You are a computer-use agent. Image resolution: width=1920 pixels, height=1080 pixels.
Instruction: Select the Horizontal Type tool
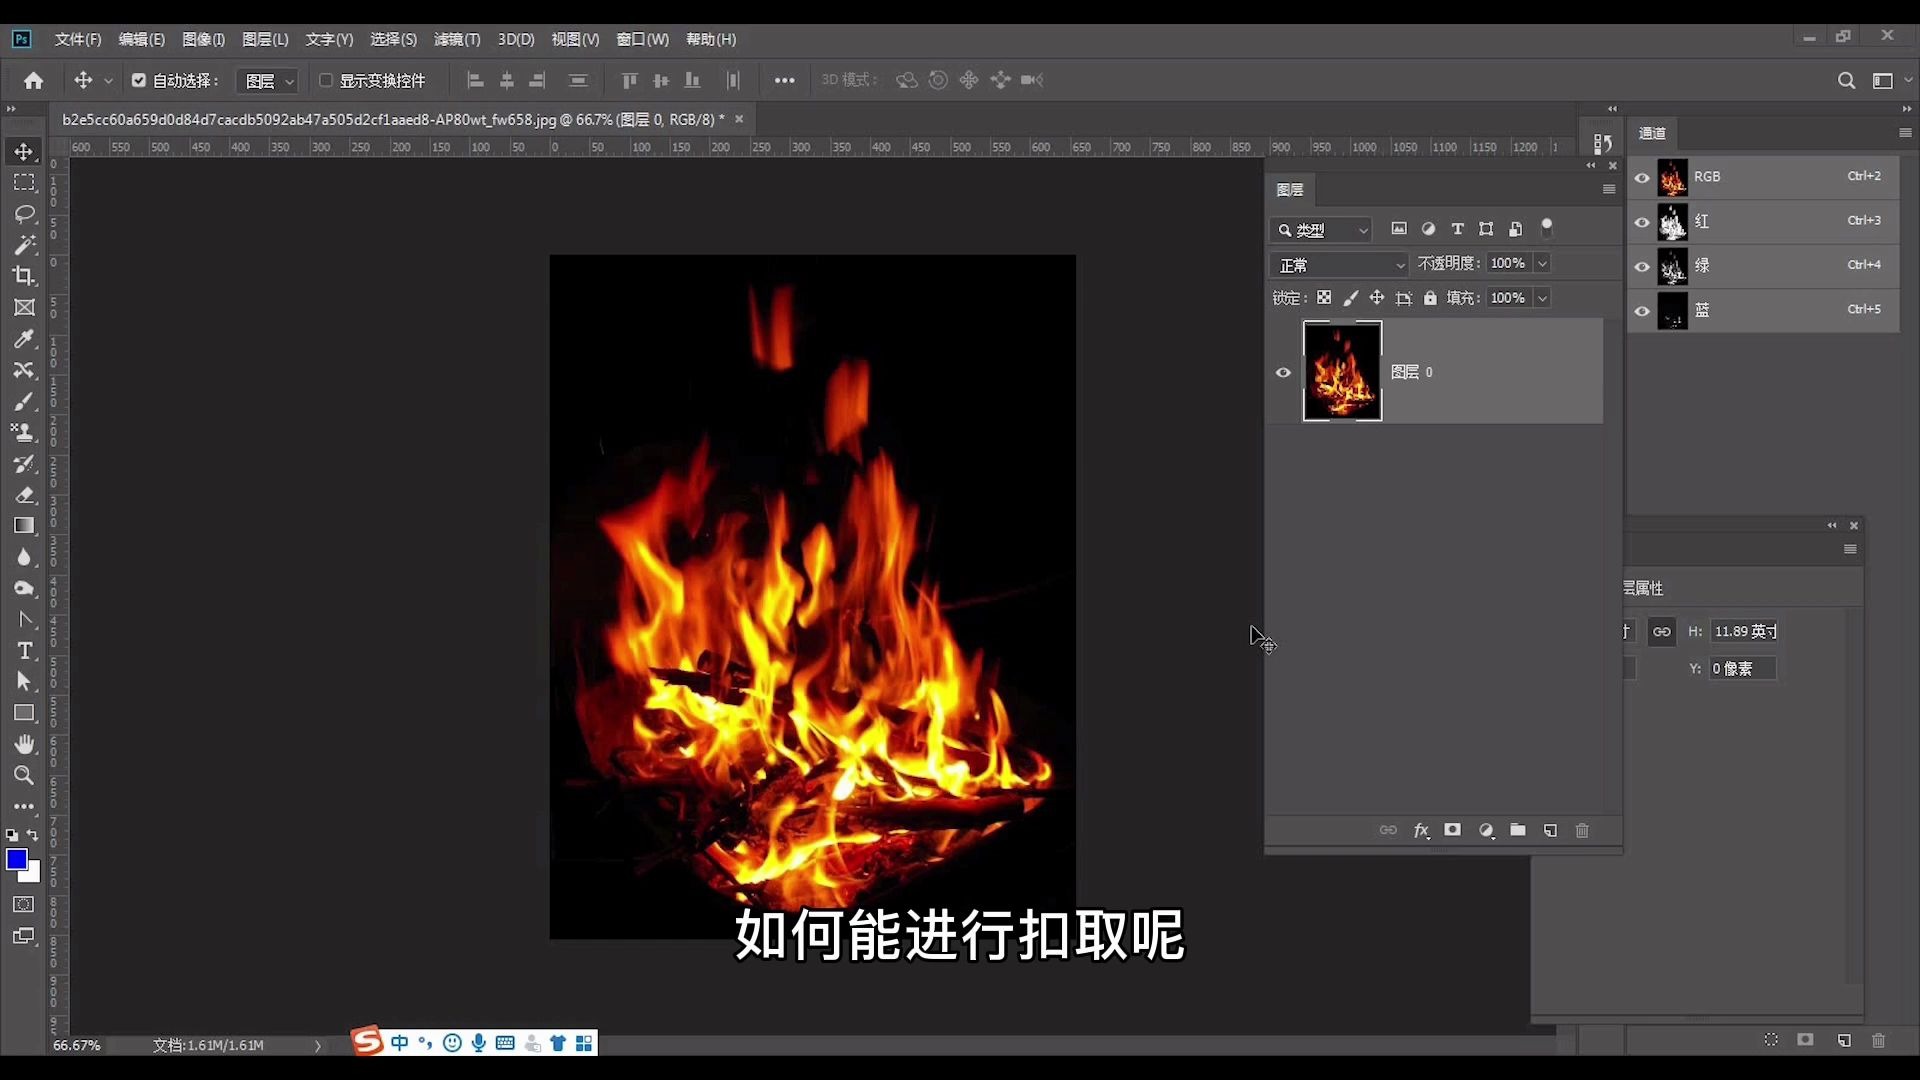point(24,650)
